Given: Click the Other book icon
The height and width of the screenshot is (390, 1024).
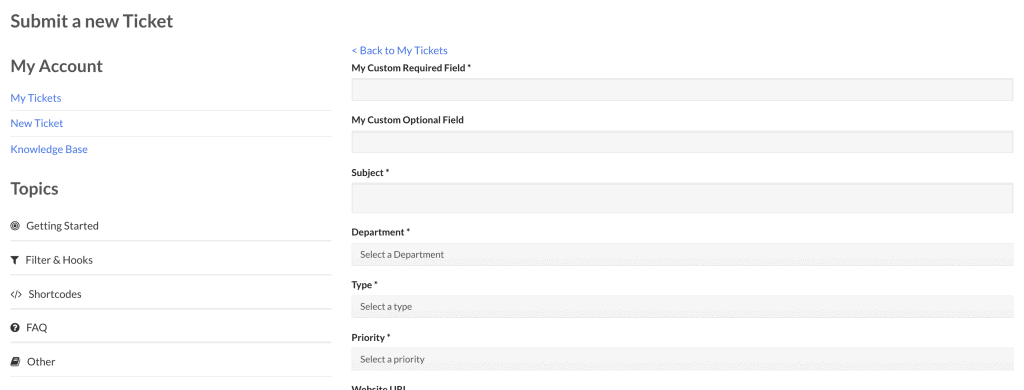Looking at the screenshot, I should tap(15, 362).
